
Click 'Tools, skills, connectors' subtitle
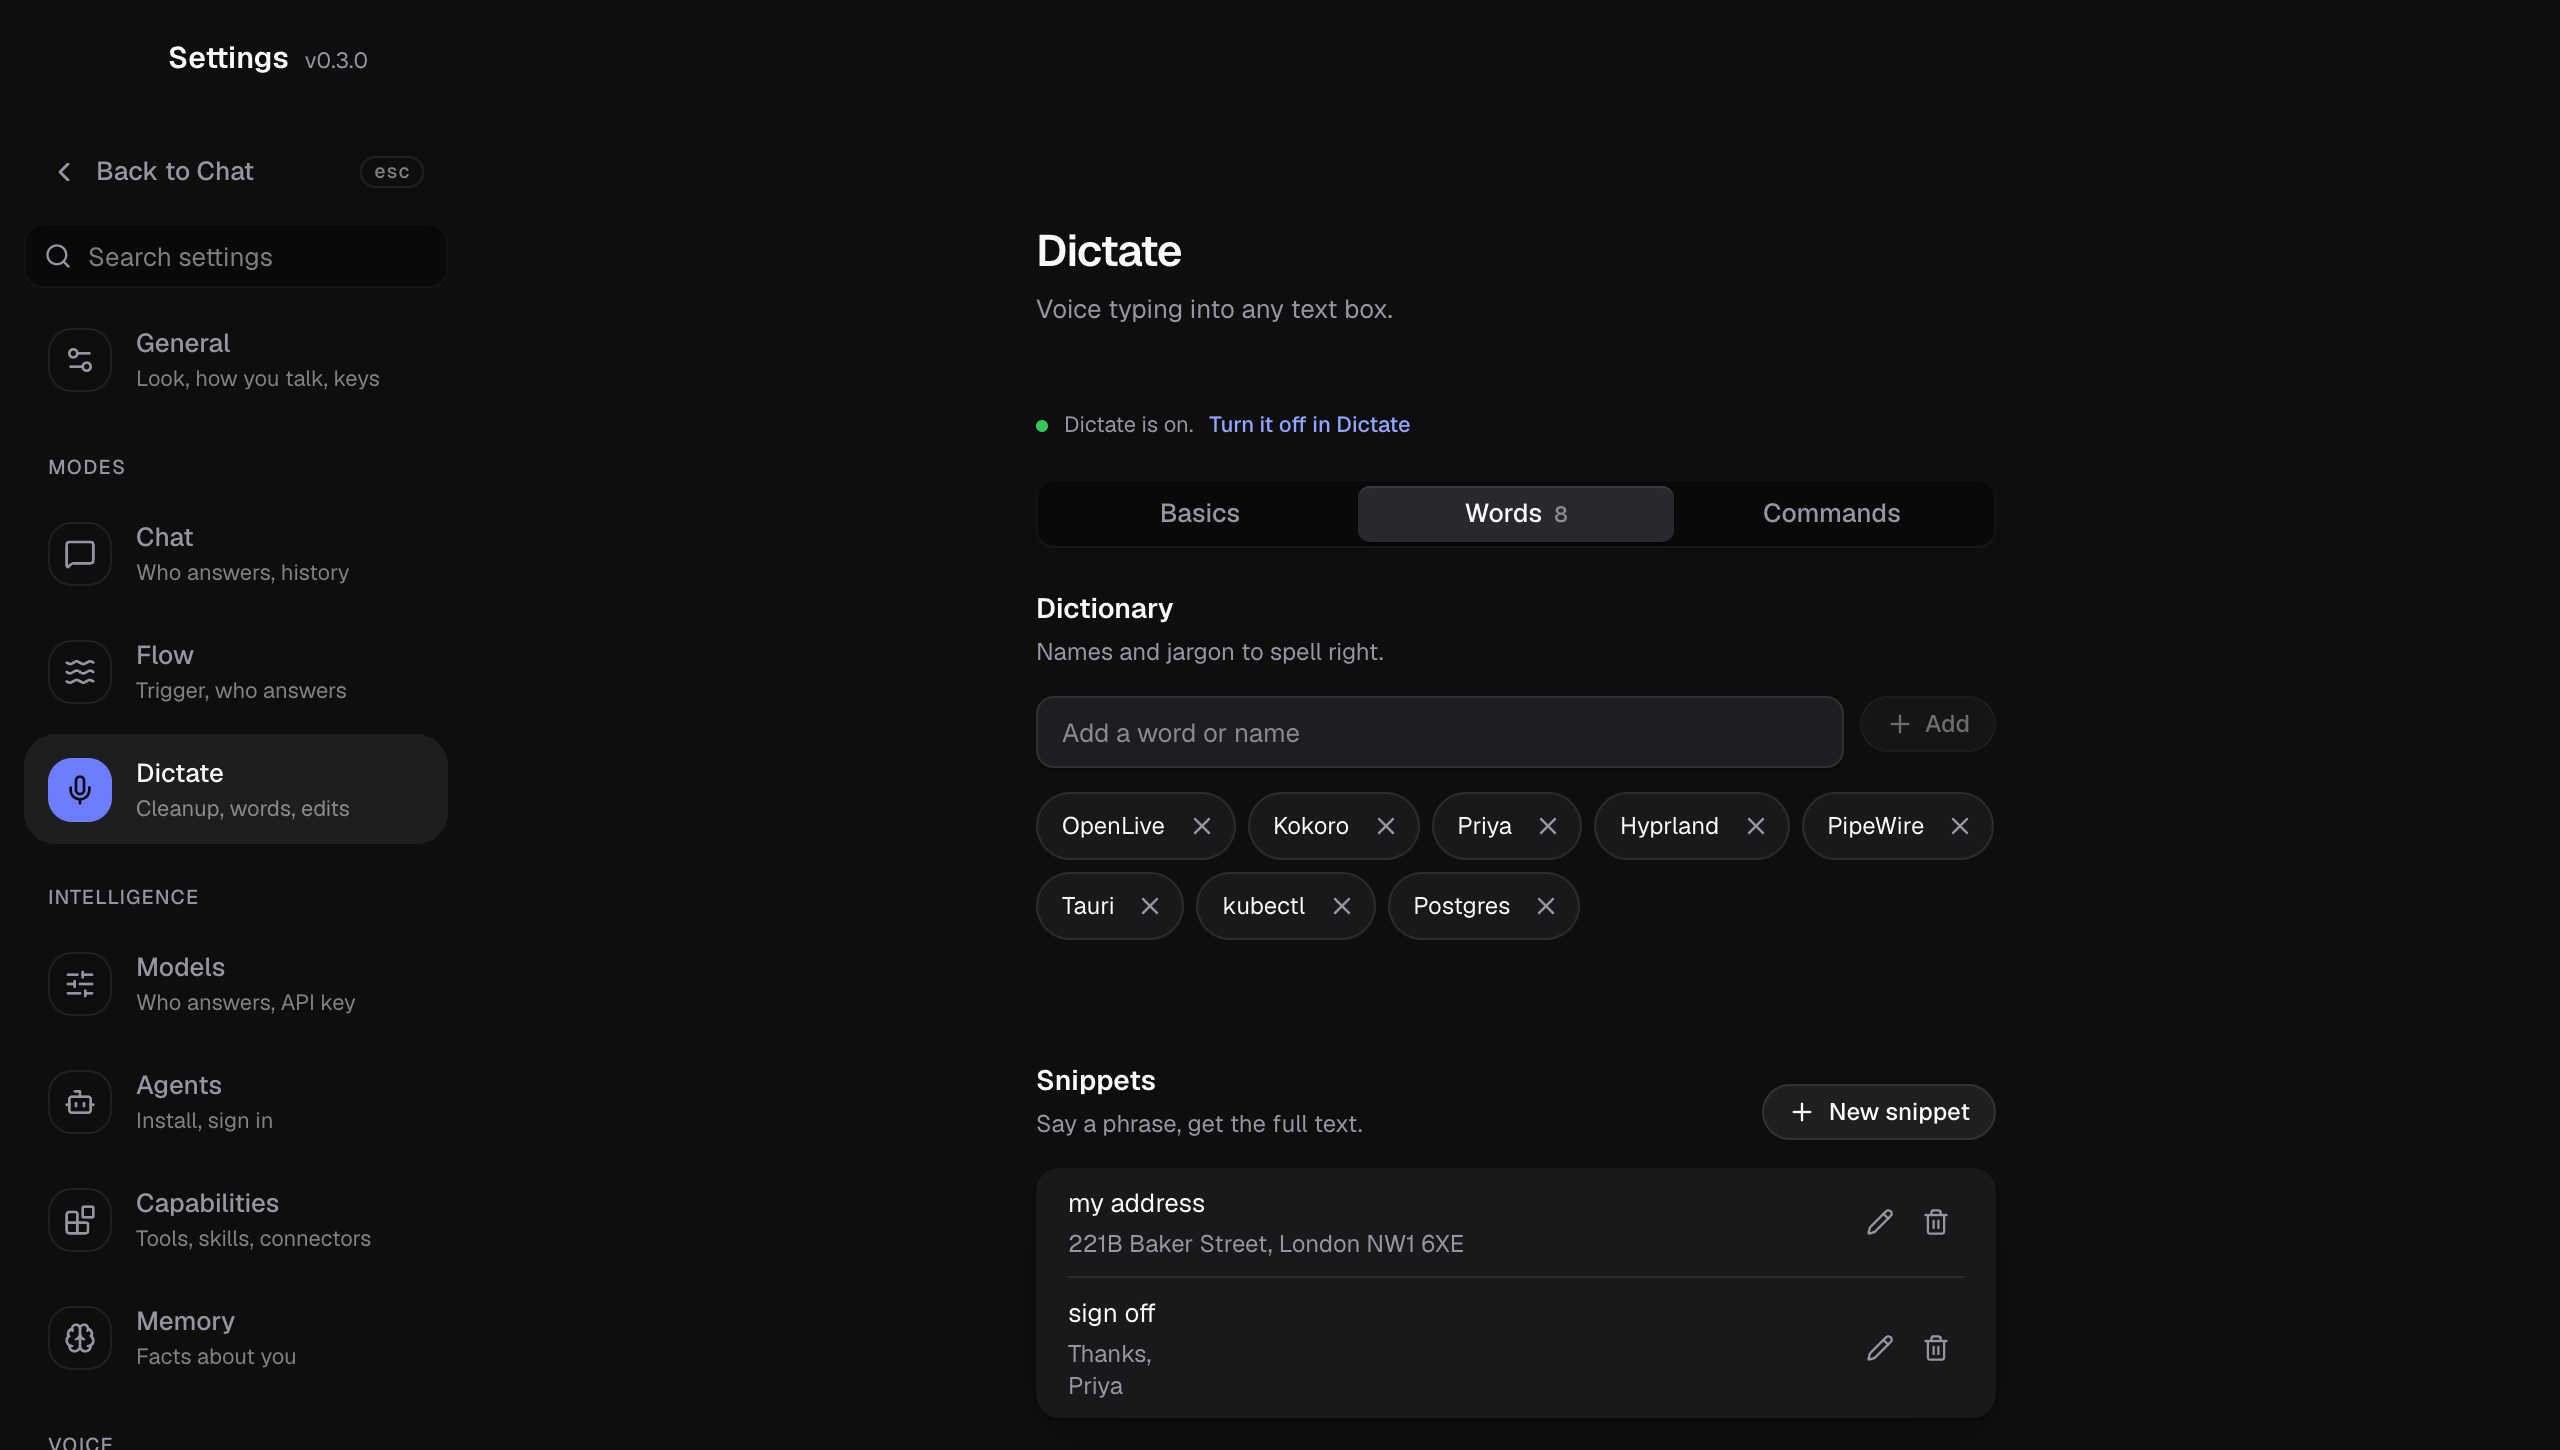tap(253, 1239)
